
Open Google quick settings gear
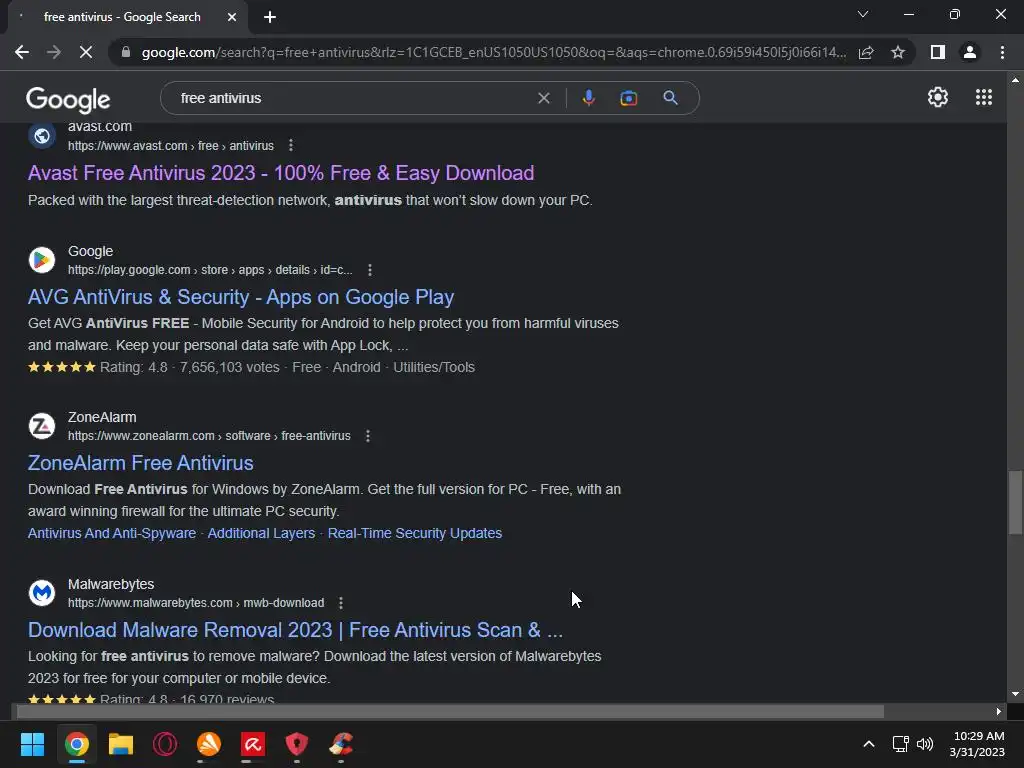tap(938, 97)
